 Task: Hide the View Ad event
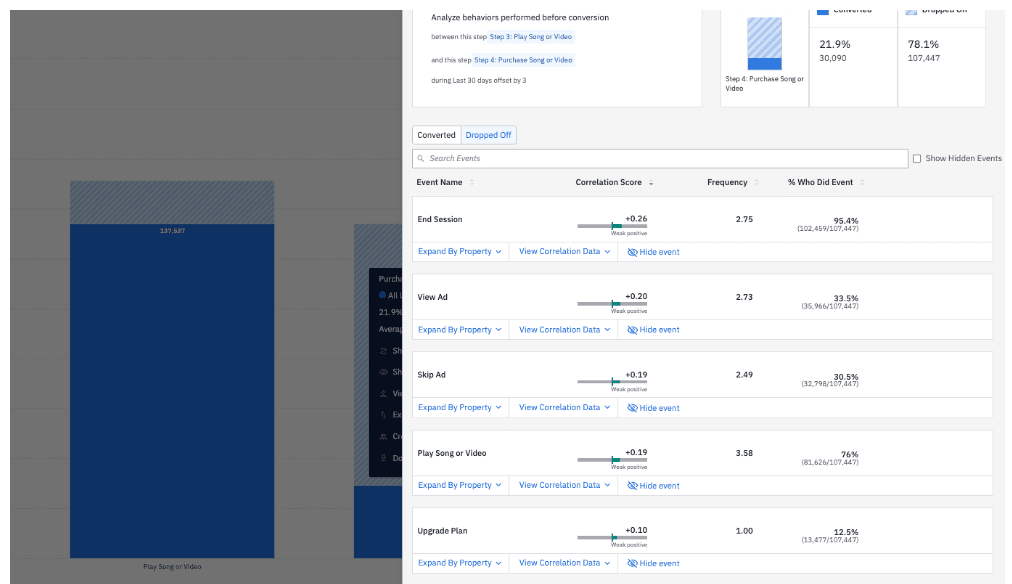[653, 330]
